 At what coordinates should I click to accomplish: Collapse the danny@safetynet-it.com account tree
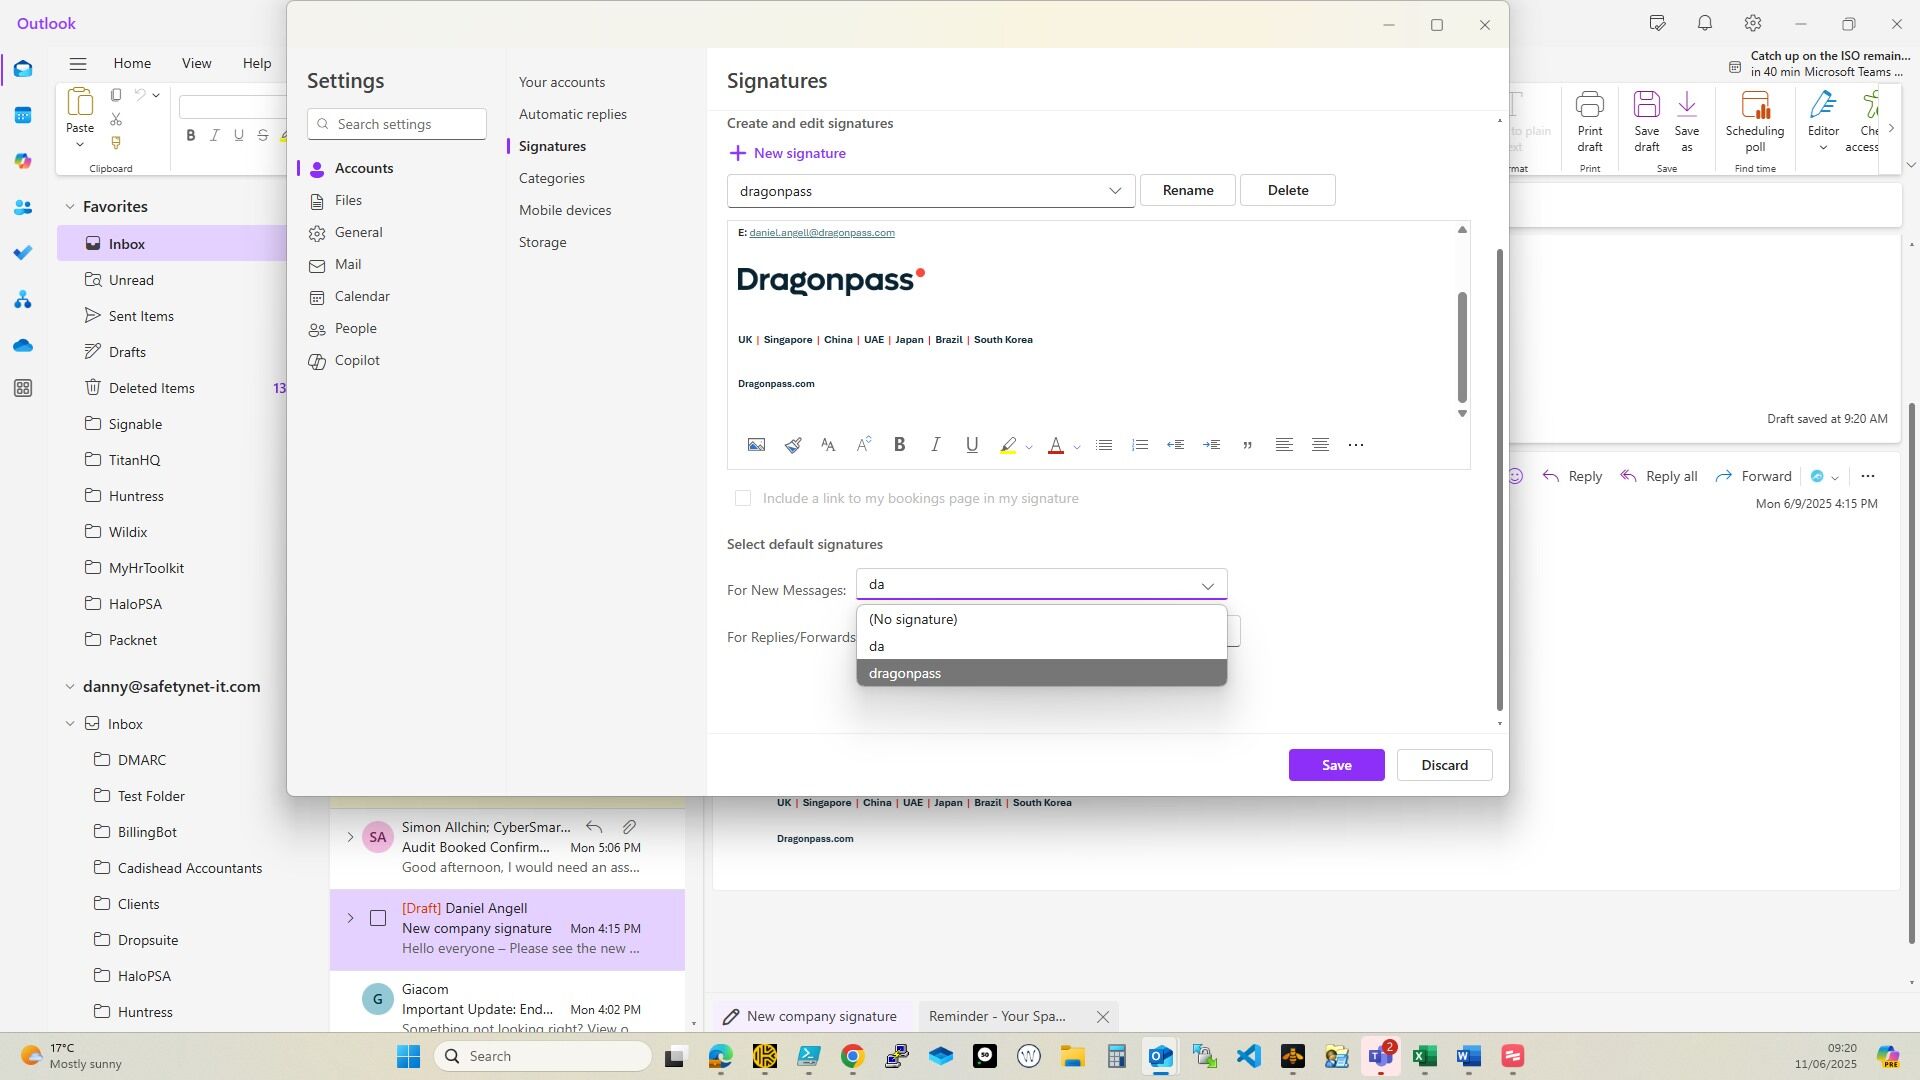pos(70,687)
